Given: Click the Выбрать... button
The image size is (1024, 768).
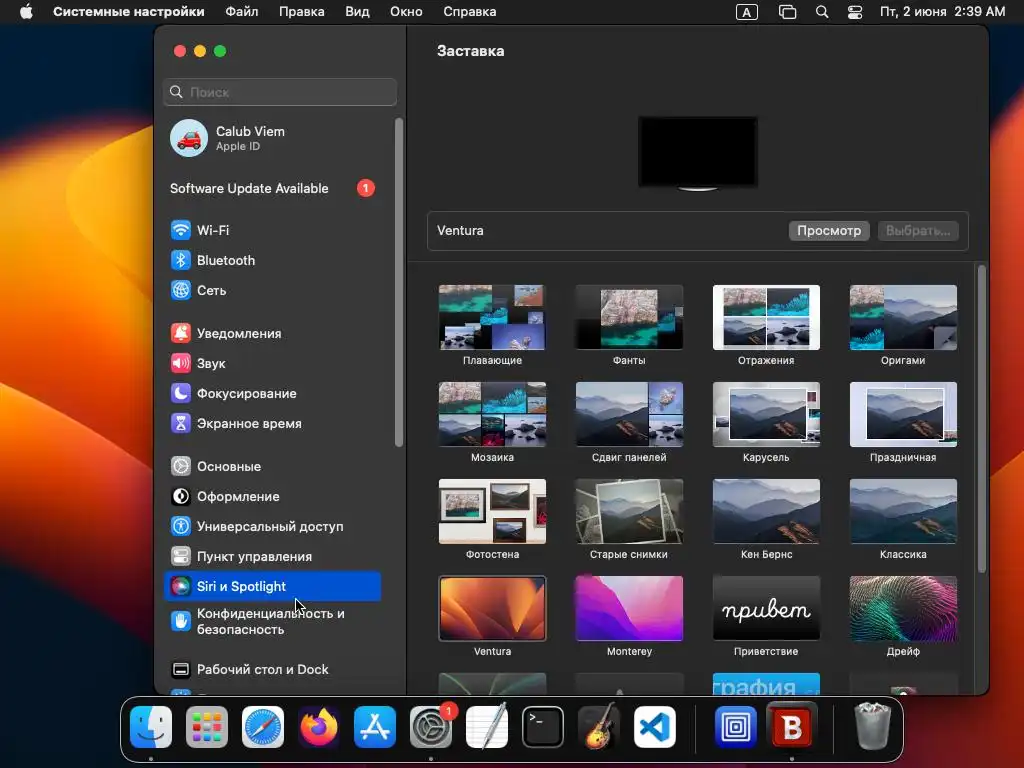Looking at the screenshot, I should pos(918,231).
